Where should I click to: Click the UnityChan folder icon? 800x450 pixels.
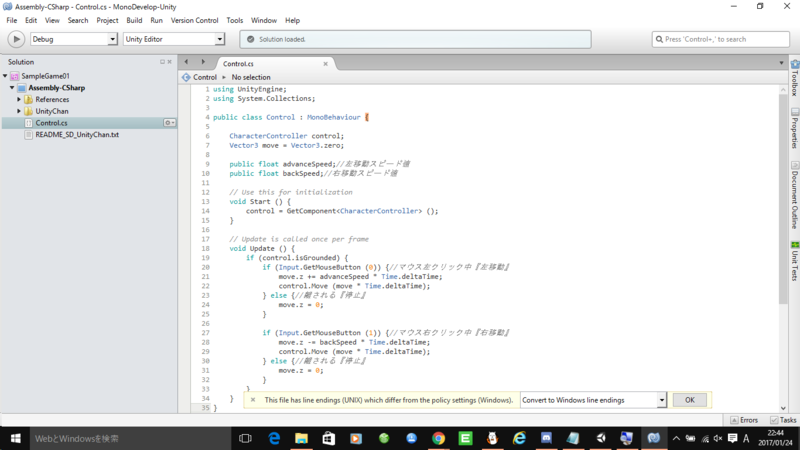[x=29, y=111]
